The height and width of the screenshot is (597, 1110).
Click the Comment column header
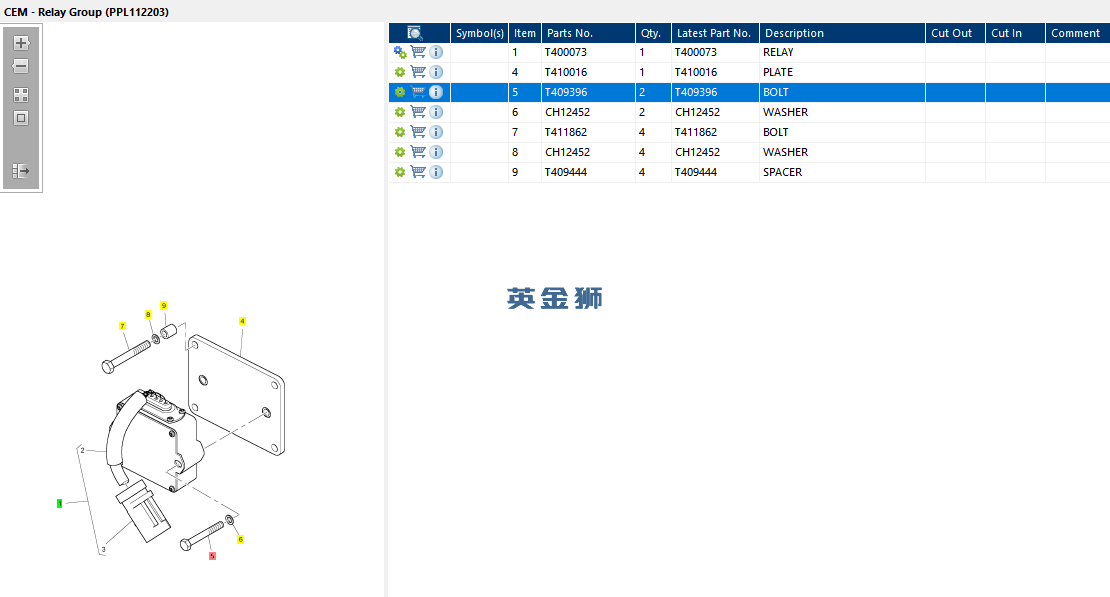(1077, 33)
